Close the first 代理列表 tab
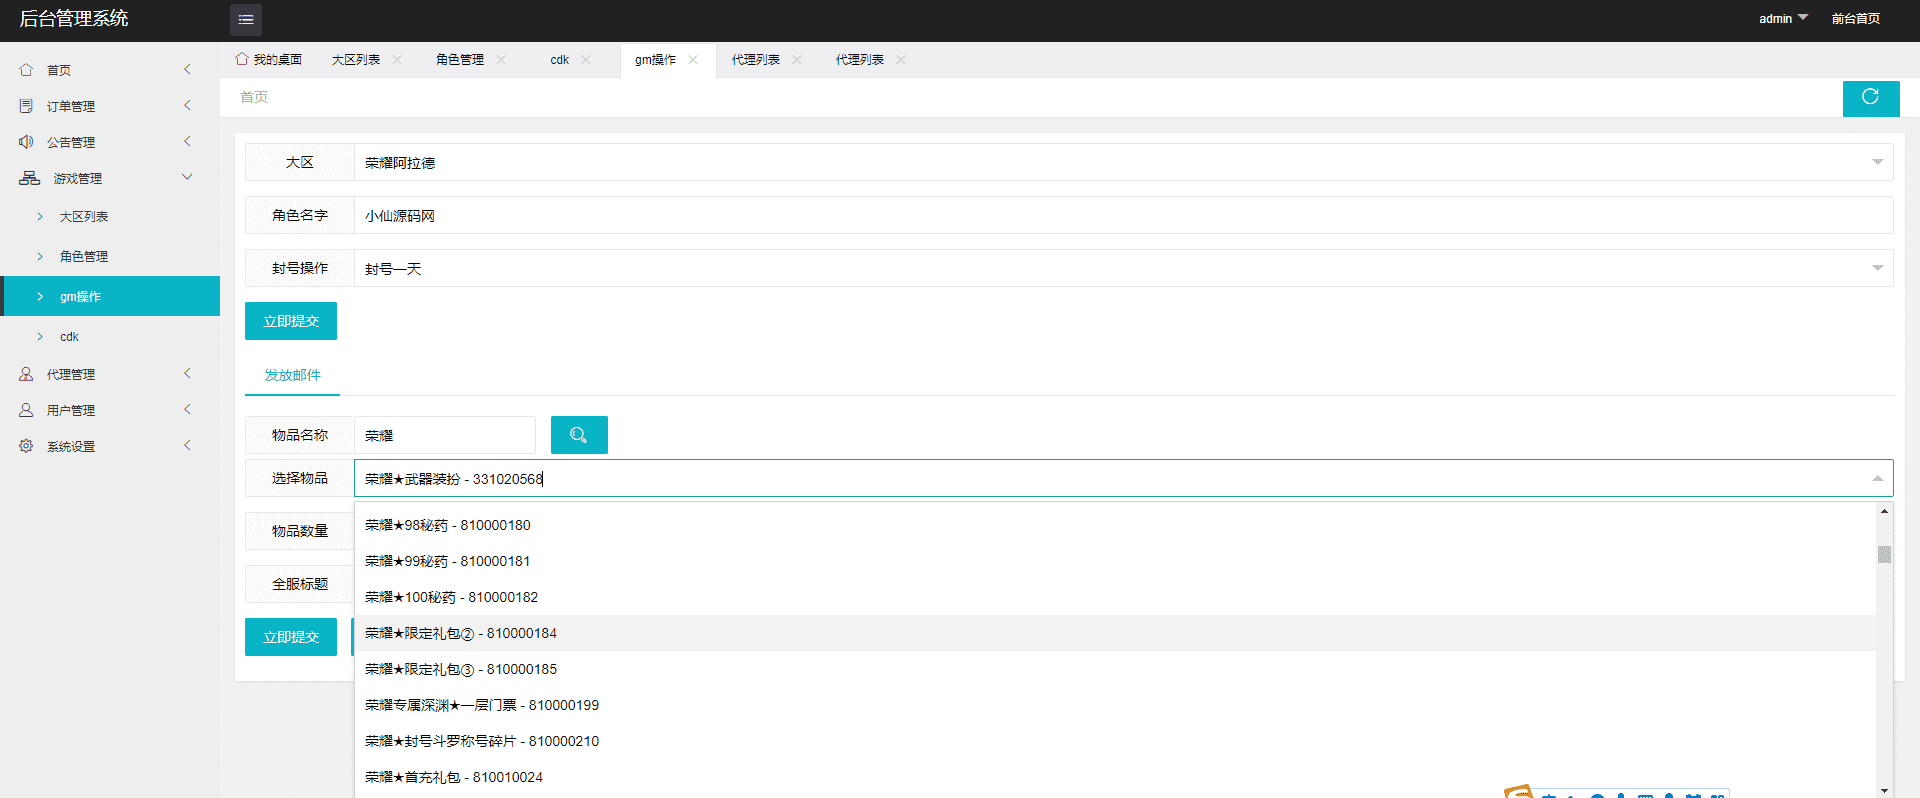This screenshot has height=798, width=1920. pyautogui.click(x=797, y=60)
